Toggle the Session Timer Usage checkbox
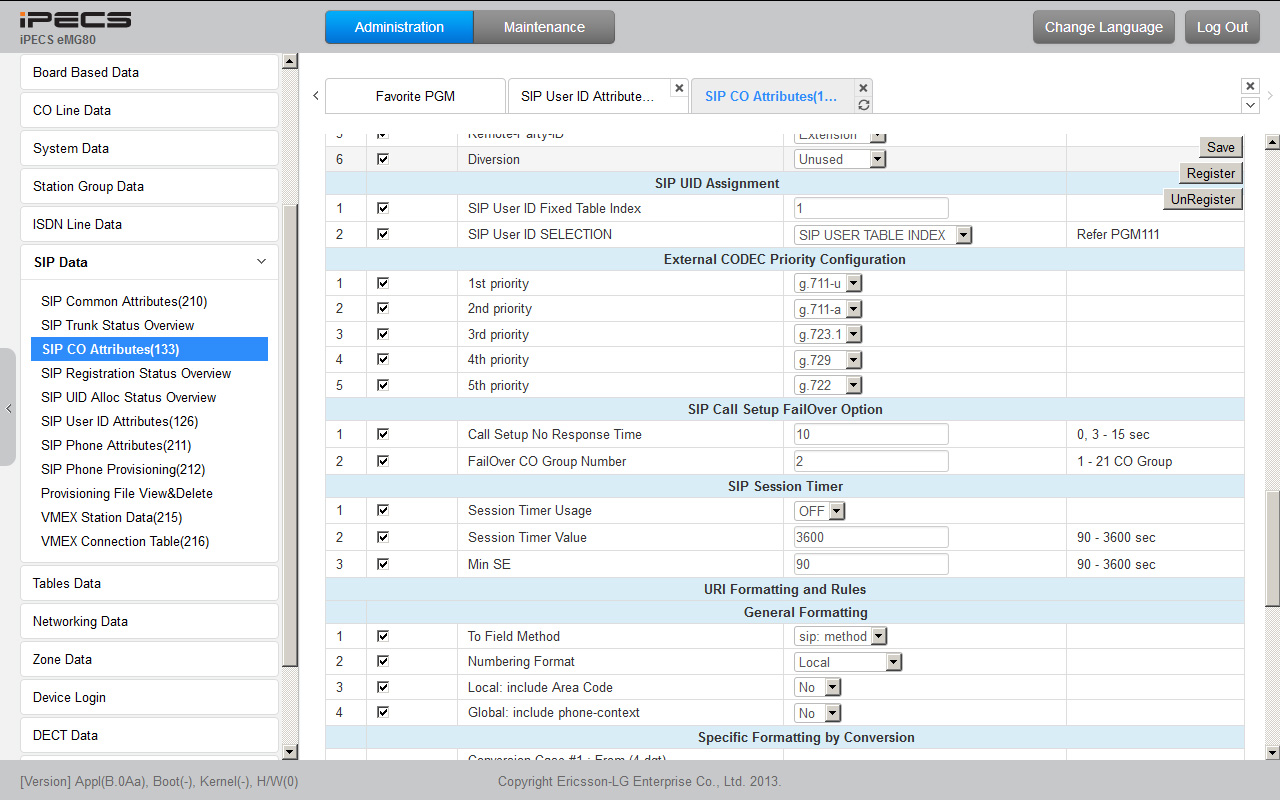Image resolution: width=1280 pixels, height=800 pixels. tap(382, 510)
